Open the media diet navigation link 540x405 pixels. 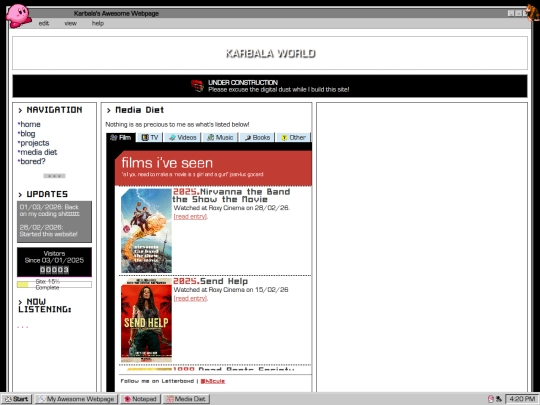[x=39, y=152]
